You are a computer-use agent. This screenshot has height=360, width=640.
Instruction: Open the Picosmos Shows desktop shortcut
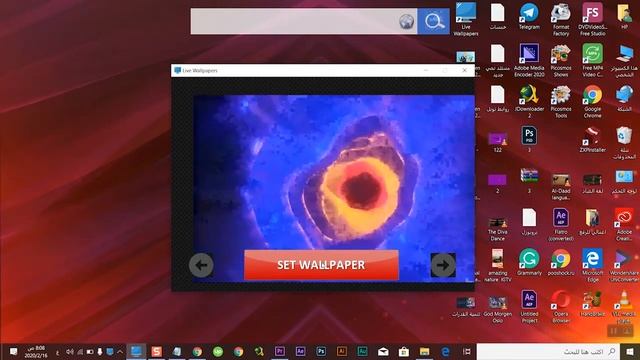pyautogui.click(x=561, y=60)
